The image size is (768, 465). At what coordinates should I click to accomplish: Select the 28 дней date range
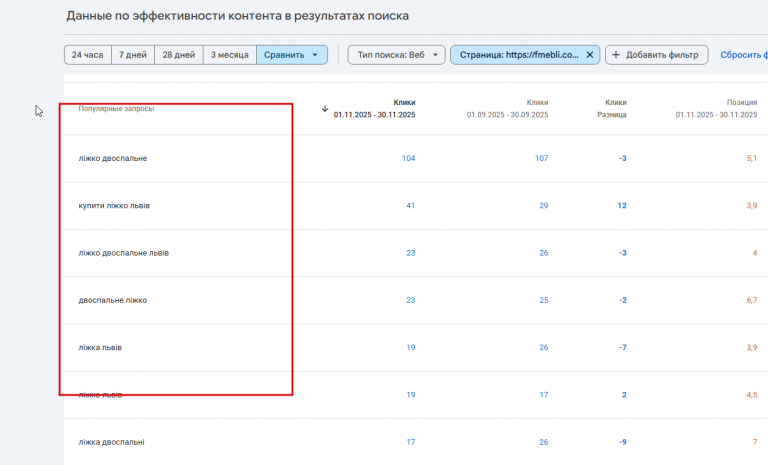(179, 55)
